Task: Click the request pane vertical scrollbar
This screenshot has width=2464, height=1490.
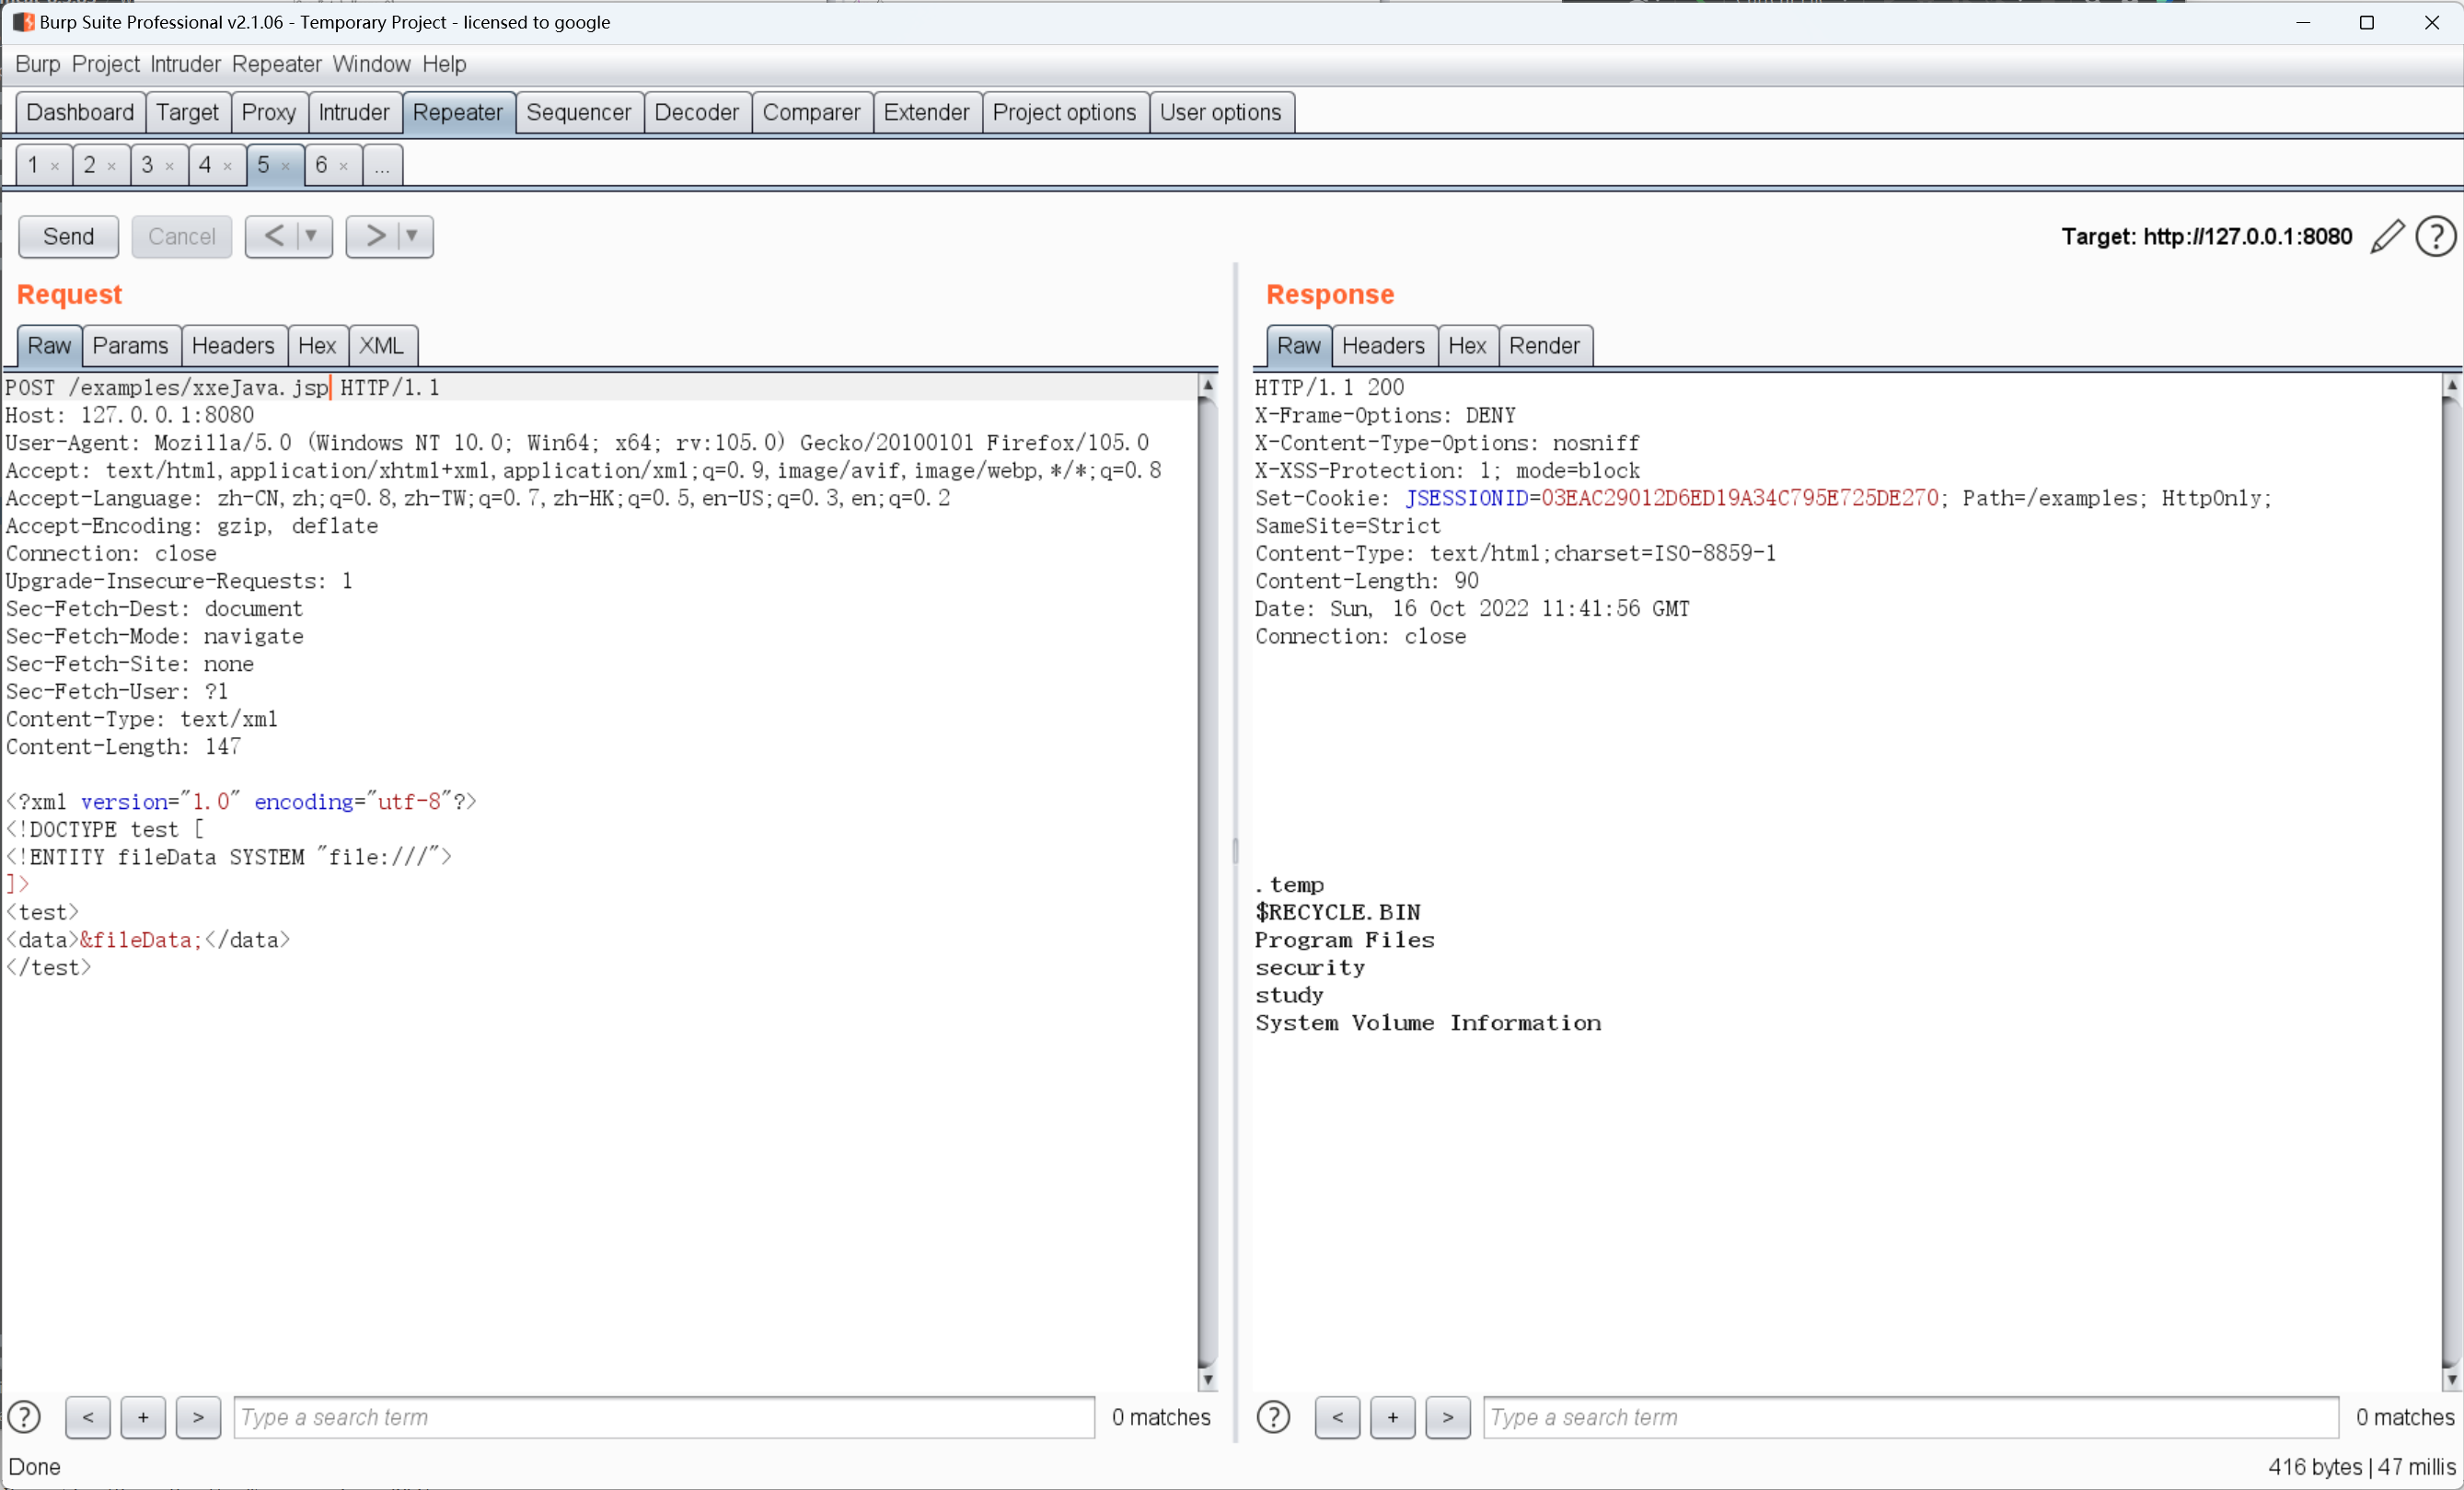Action: coord(1208,880)
